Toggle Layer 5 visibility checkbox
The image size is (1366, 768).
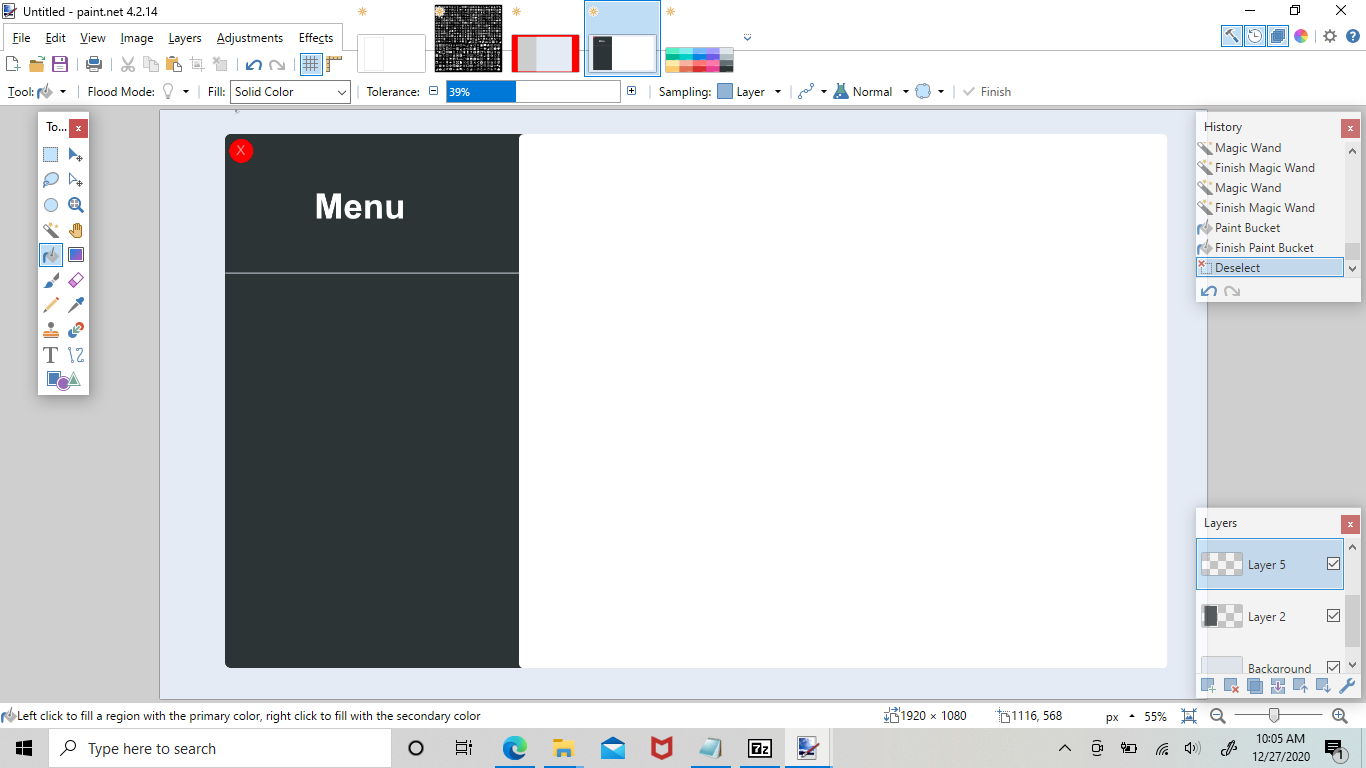coord(1333,564)
